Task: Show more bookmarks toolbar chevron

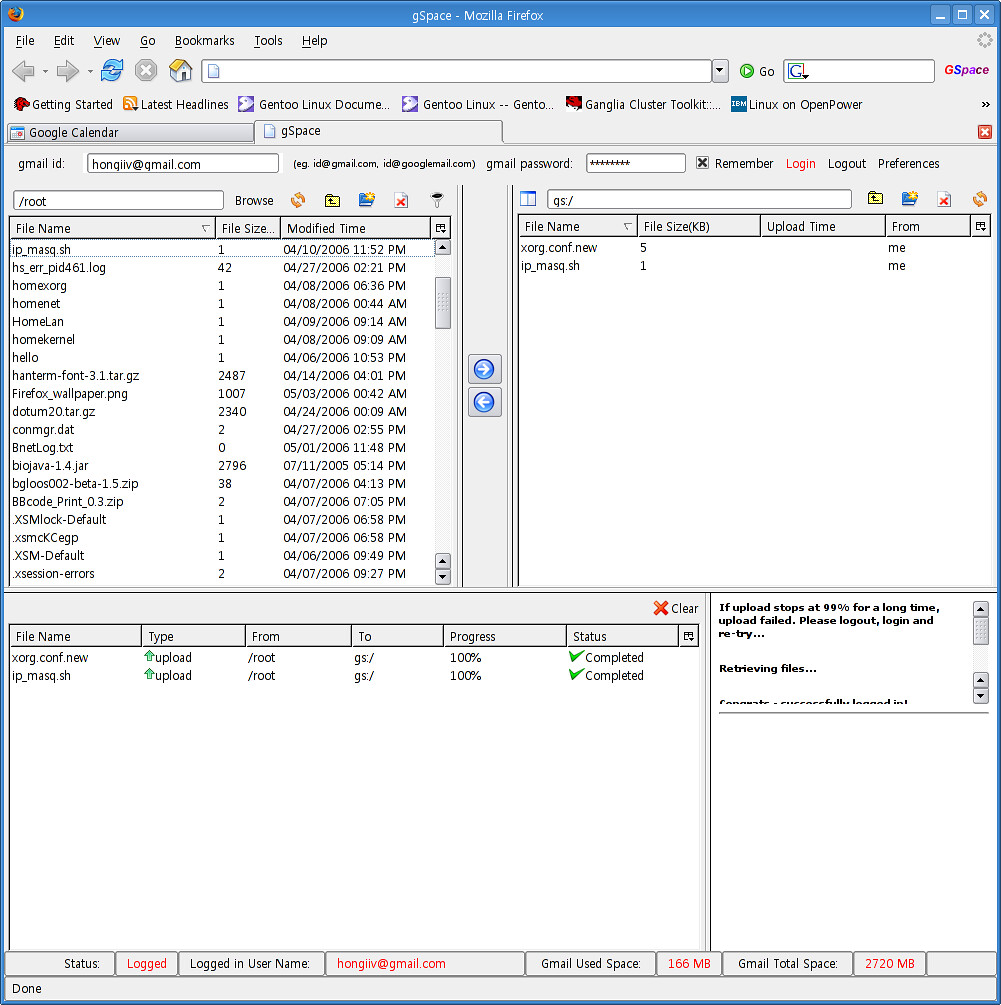Action: (985, 104)
